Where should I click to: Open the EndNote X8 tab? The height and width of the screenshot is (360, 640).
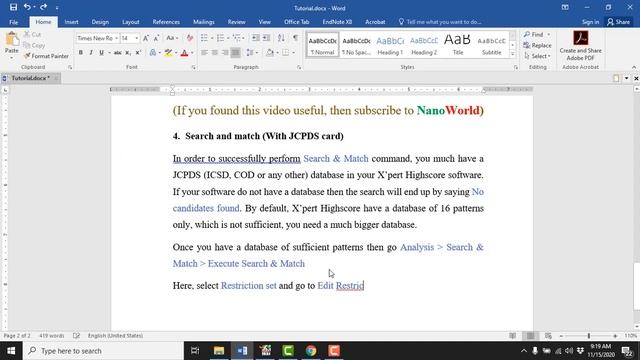coord(337,22)
